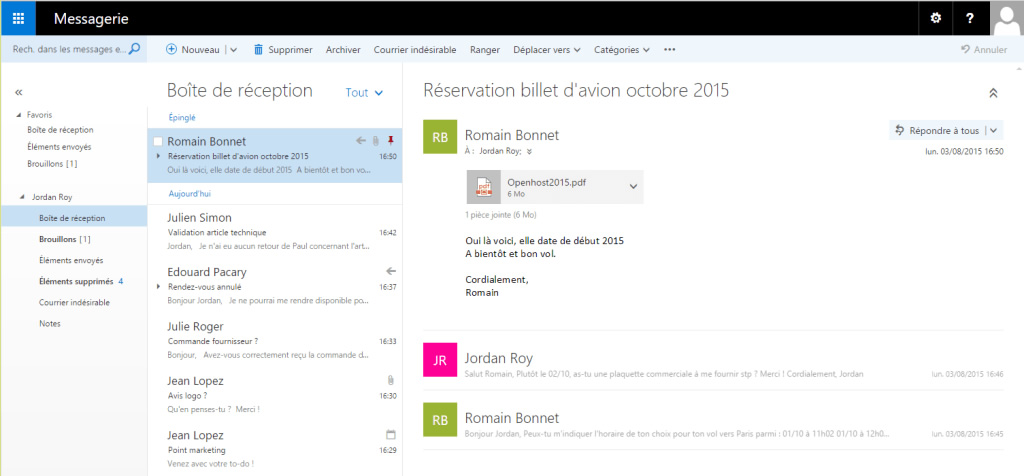Click Répondre à tous button
The width and height of the screenshot is (1024, 476).
tap(937, 131)
